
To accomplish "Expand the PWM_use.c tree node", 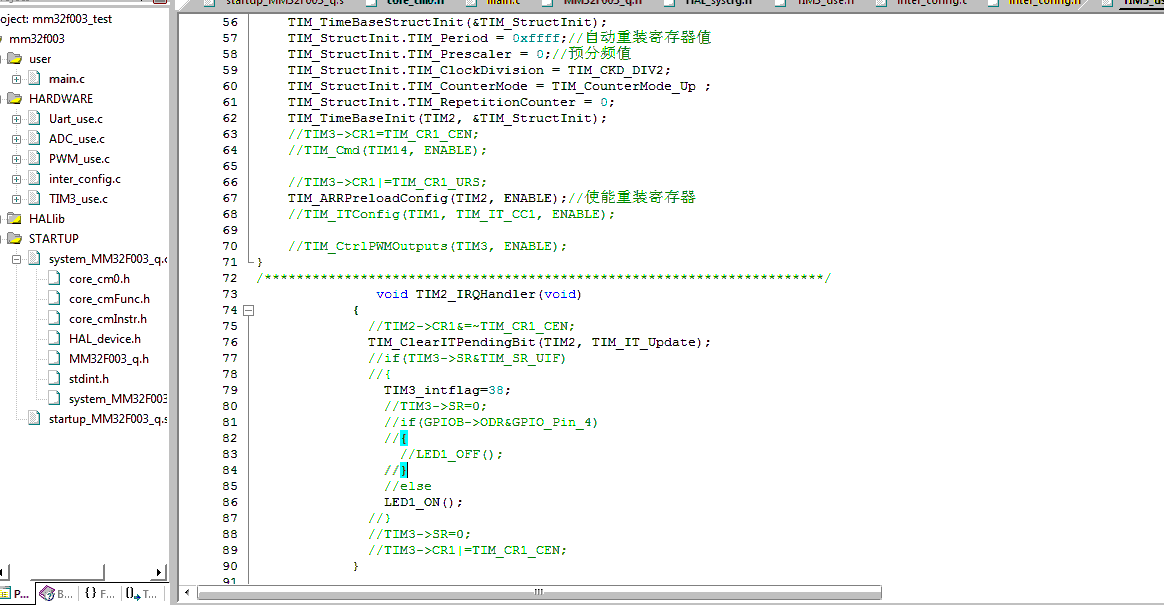I will [16, 159].
